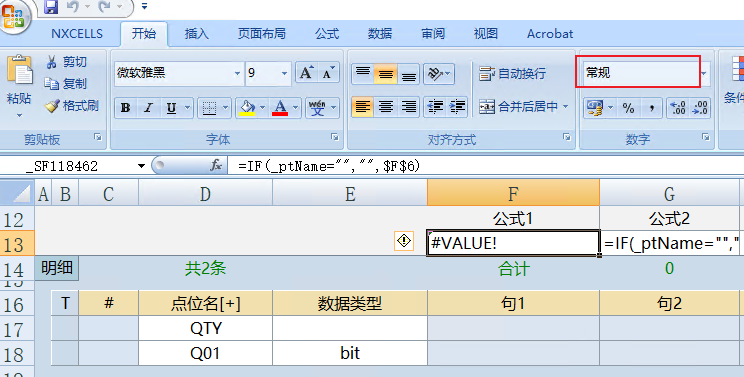This screenshot has height=377, width=744.
Task: Apply percent style
Action: 629,108
